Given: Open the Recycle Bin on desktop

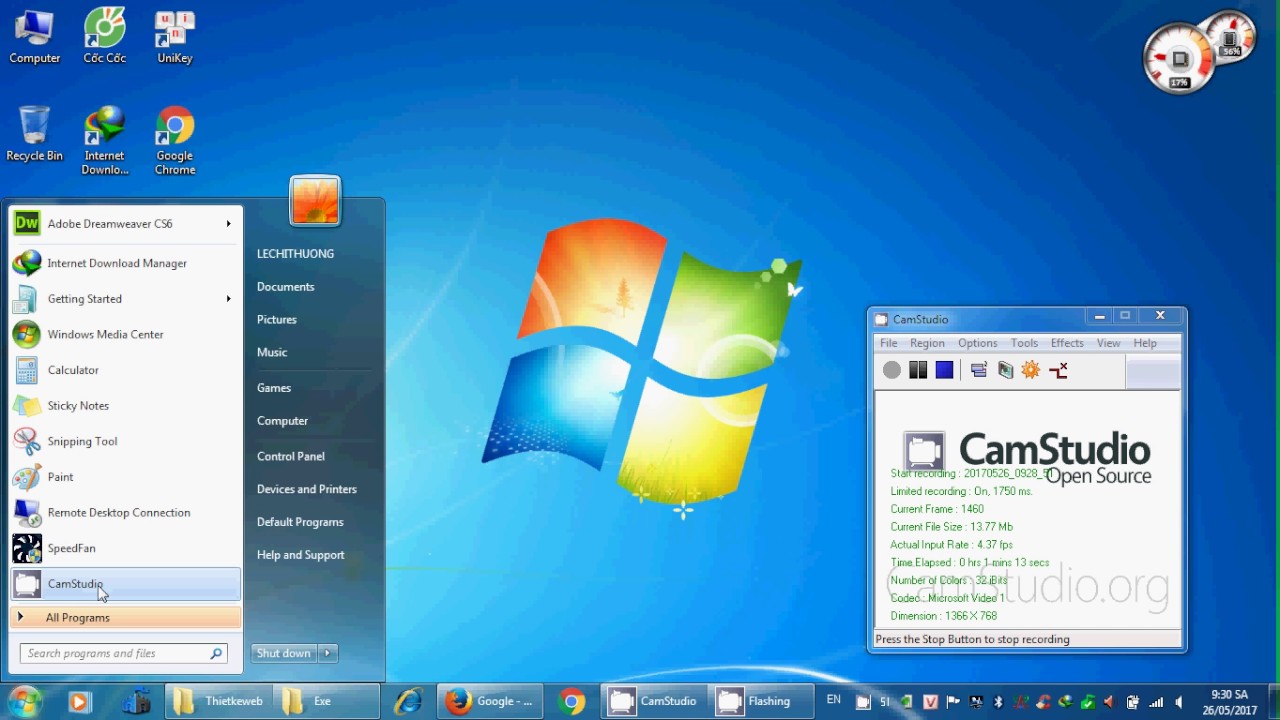Looking at the screenshot, I should tap(35, 134).
